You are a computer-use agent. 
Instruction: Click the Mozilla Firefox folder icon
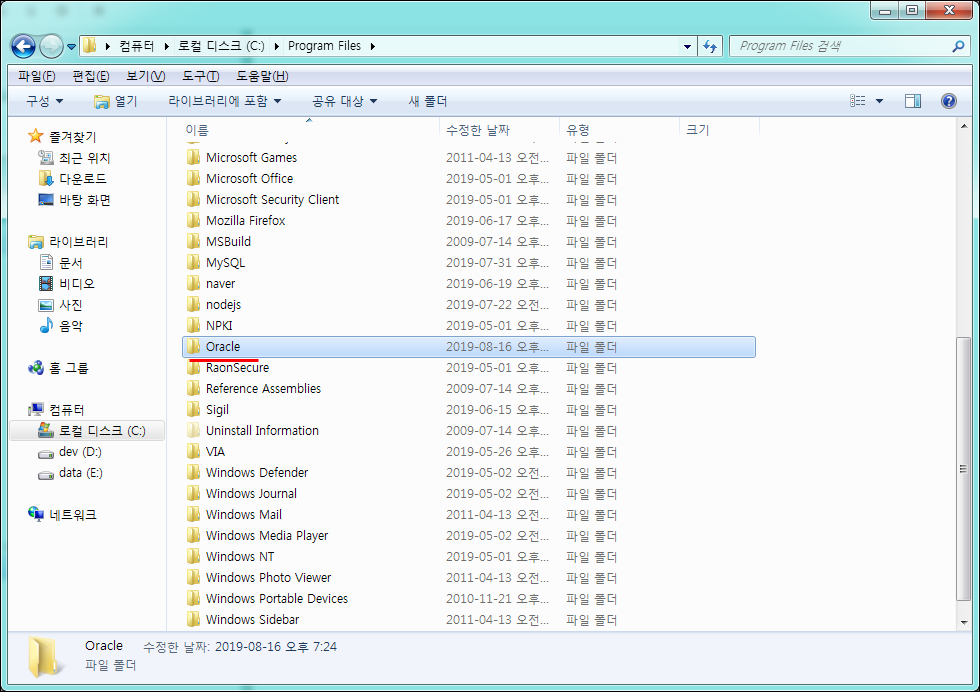[194, 220]
